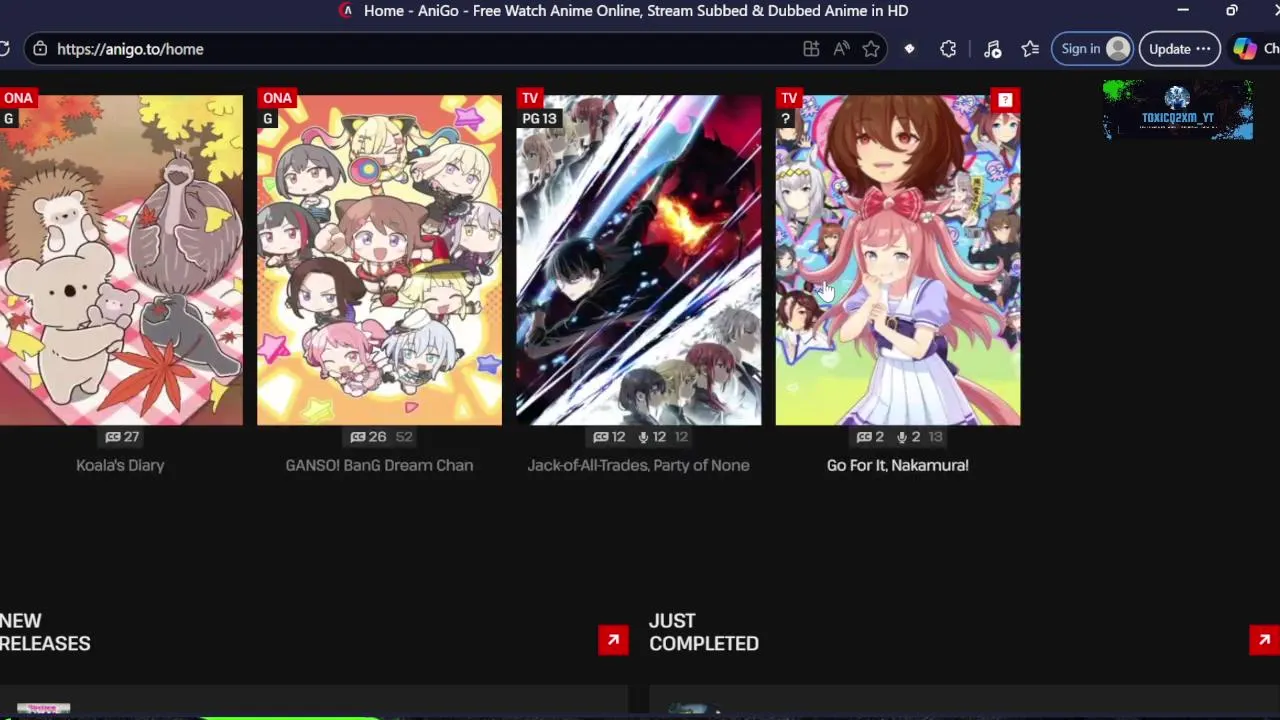Minimize the browser window

point(1183,11)
